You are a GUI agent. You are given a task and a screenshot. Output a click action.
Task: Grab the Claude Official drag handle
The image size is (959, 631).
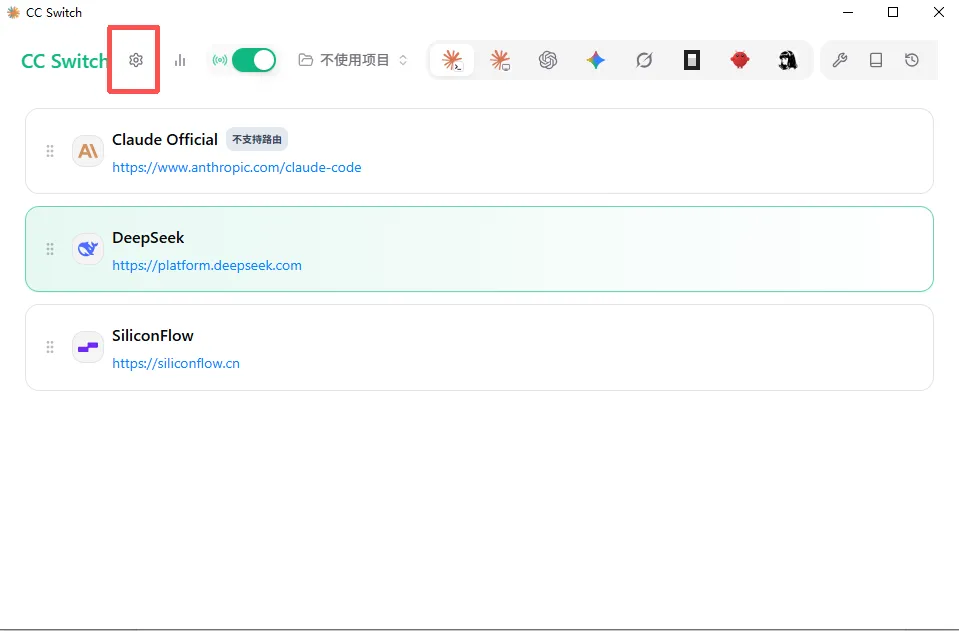(50, 151)
